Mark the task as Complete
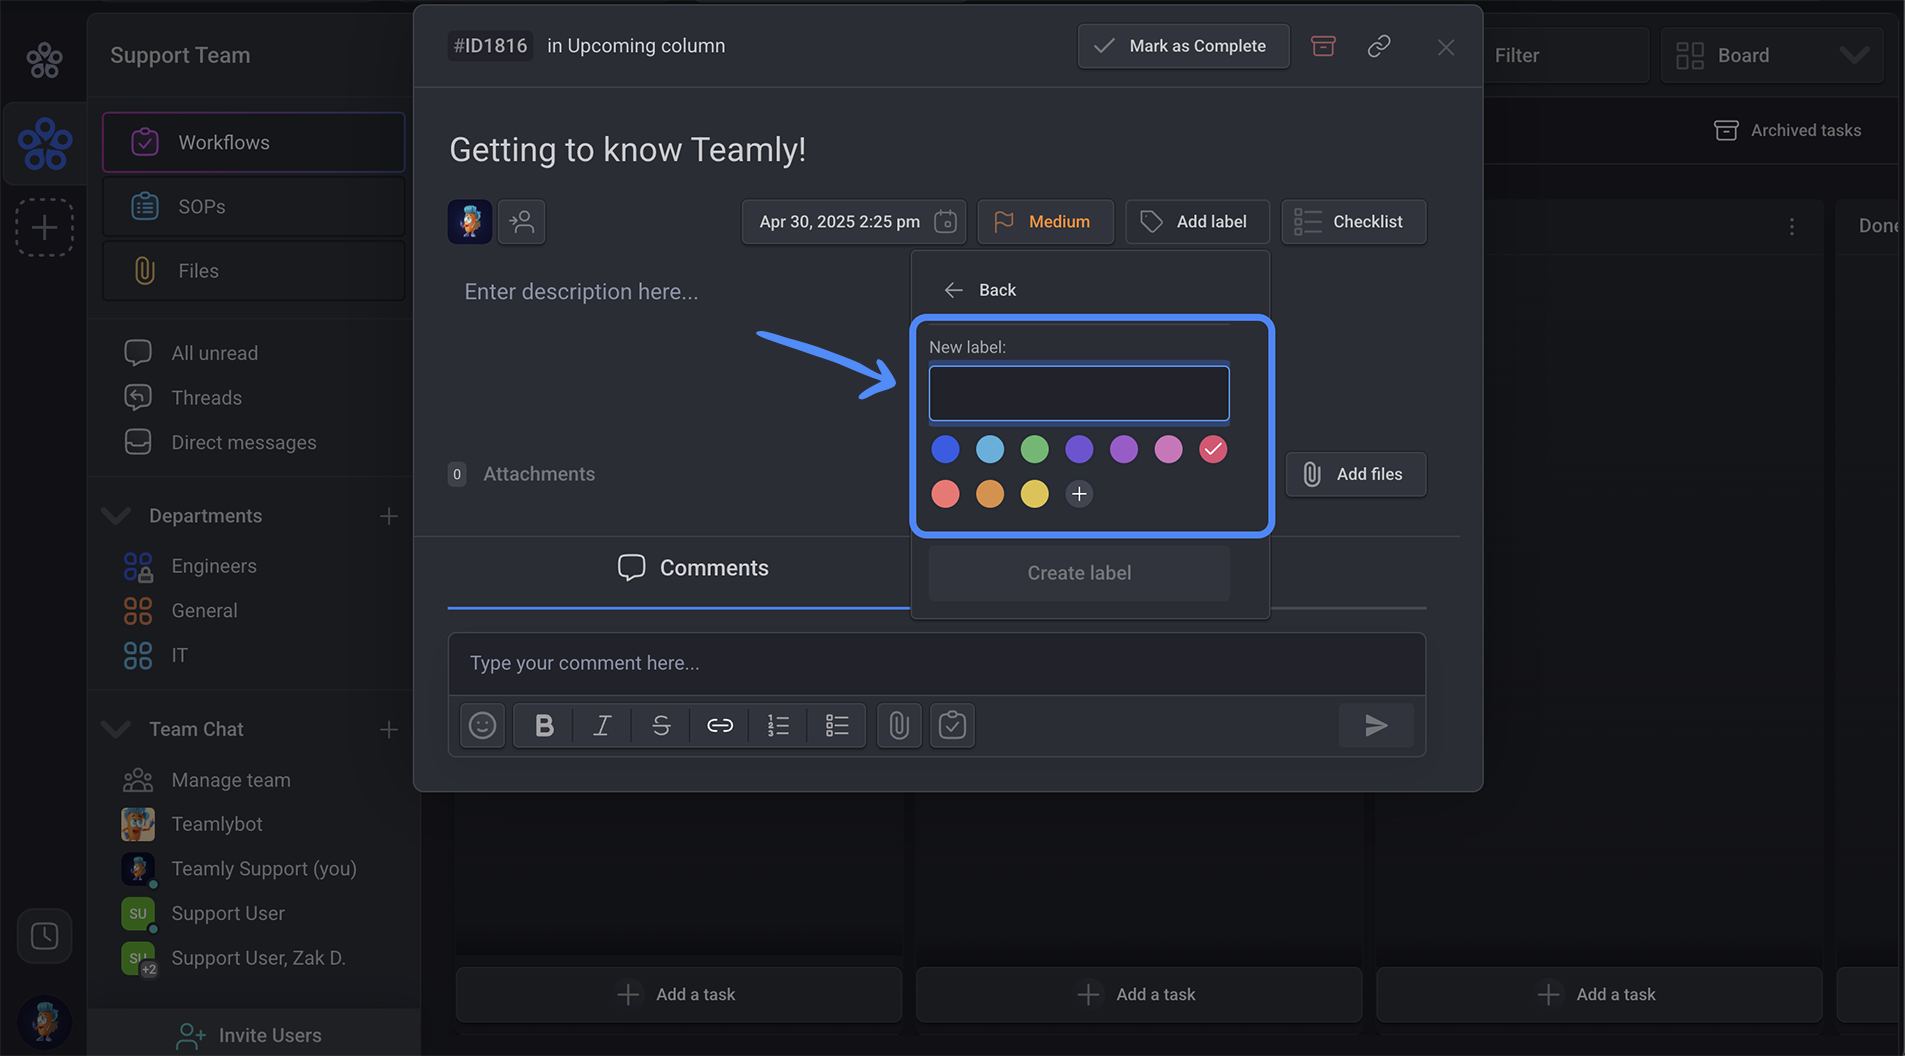 pos(1183,46)
